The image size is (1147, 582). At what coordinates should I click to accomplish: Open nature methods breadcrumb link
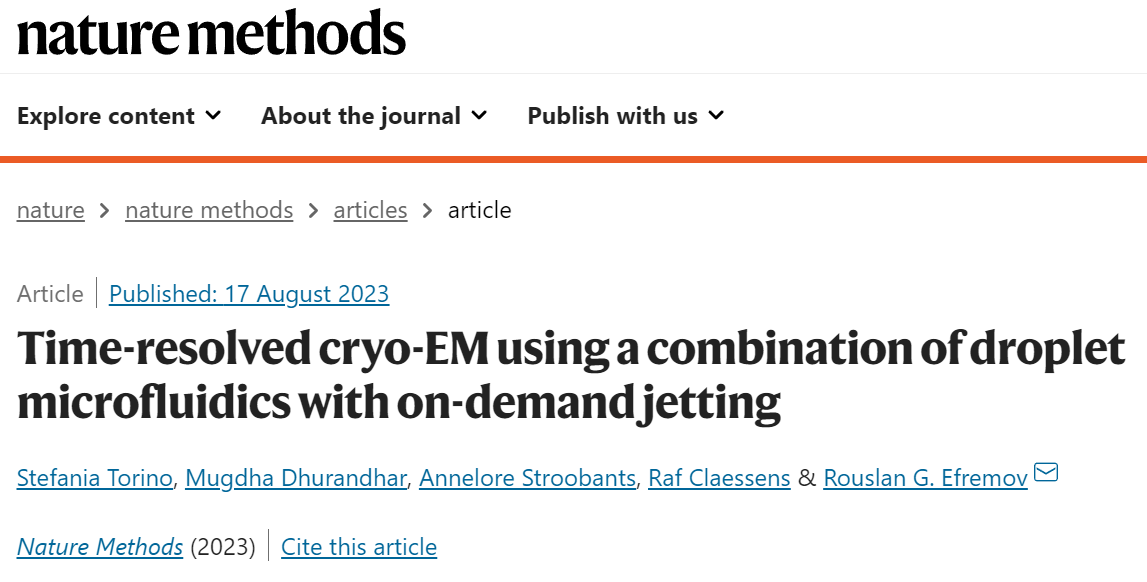click(x=209, y=211)
